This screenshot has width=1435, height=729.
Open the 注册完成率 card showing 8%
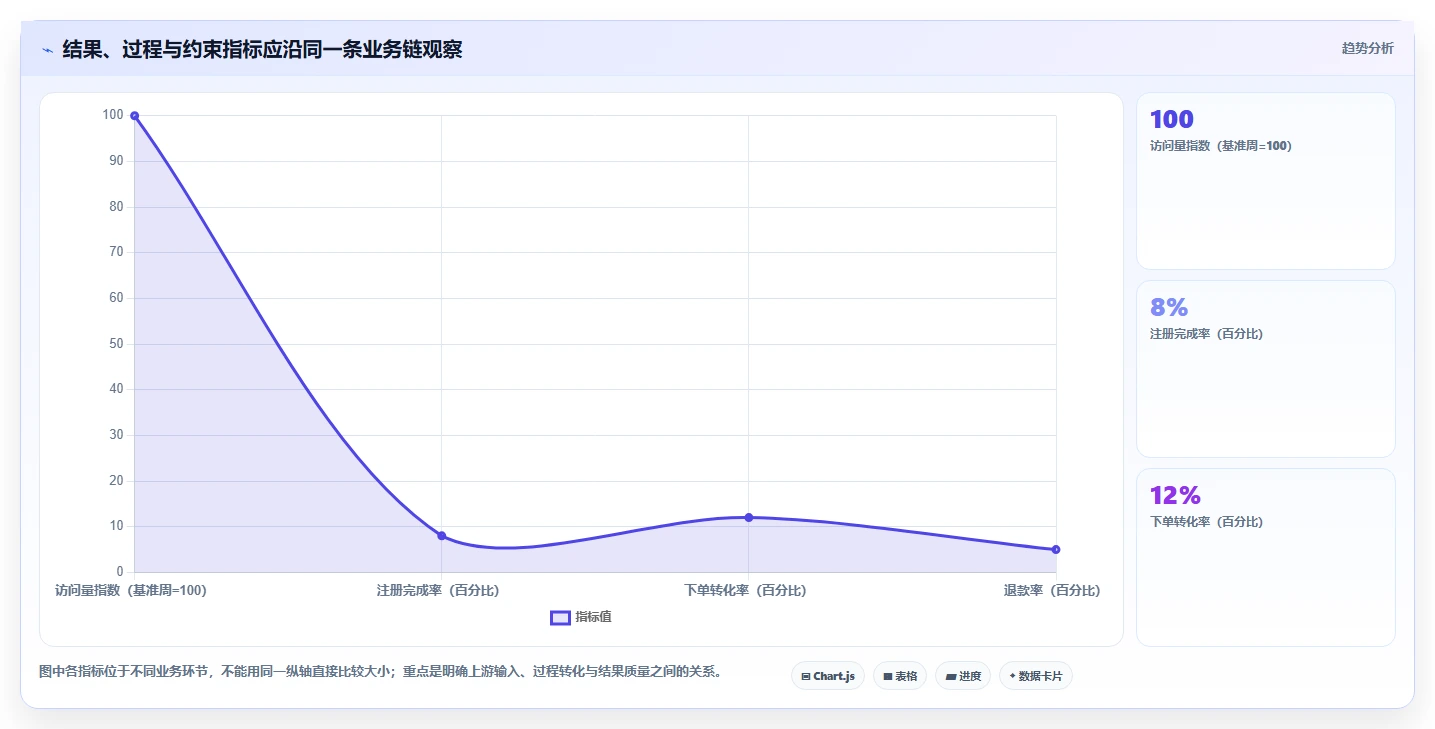coord(1265,369)
